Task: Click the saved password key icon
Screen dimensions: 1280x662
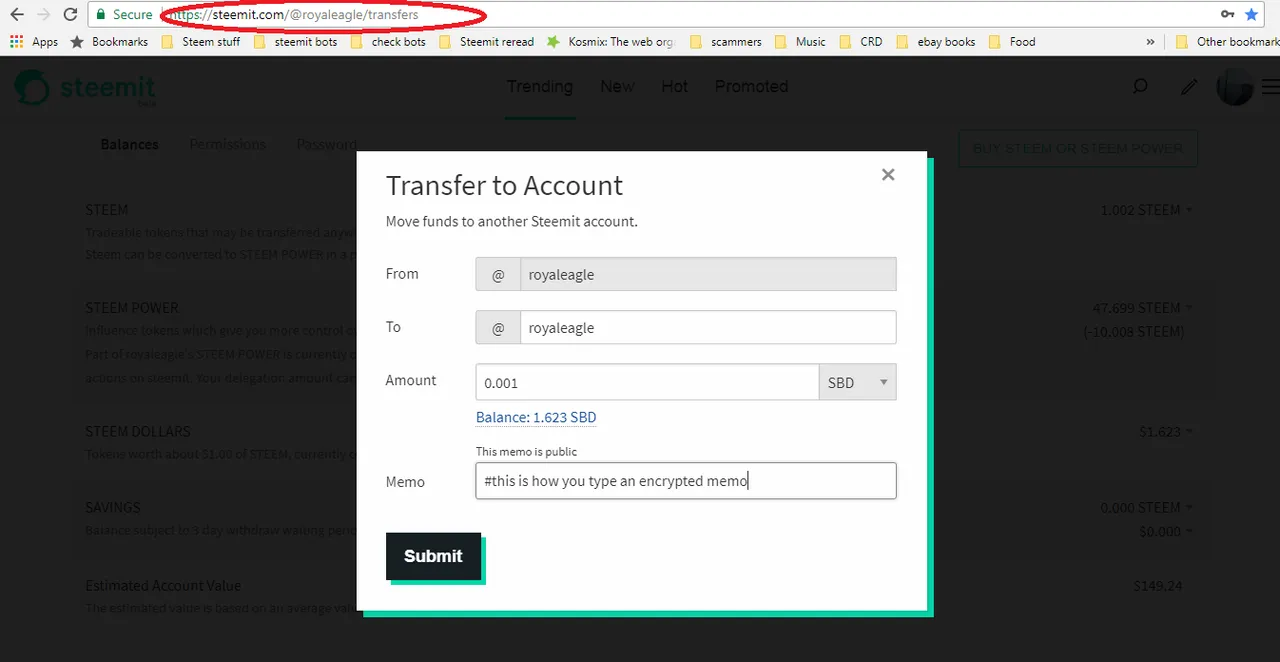Action: (1227, 15)
